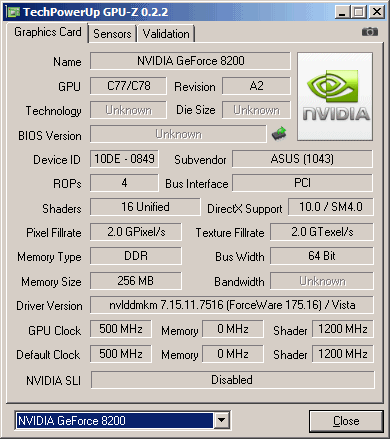390x439 pixels.
Task: Click the Default Clock 500 MHz field
Action: [x=121, y=354]
